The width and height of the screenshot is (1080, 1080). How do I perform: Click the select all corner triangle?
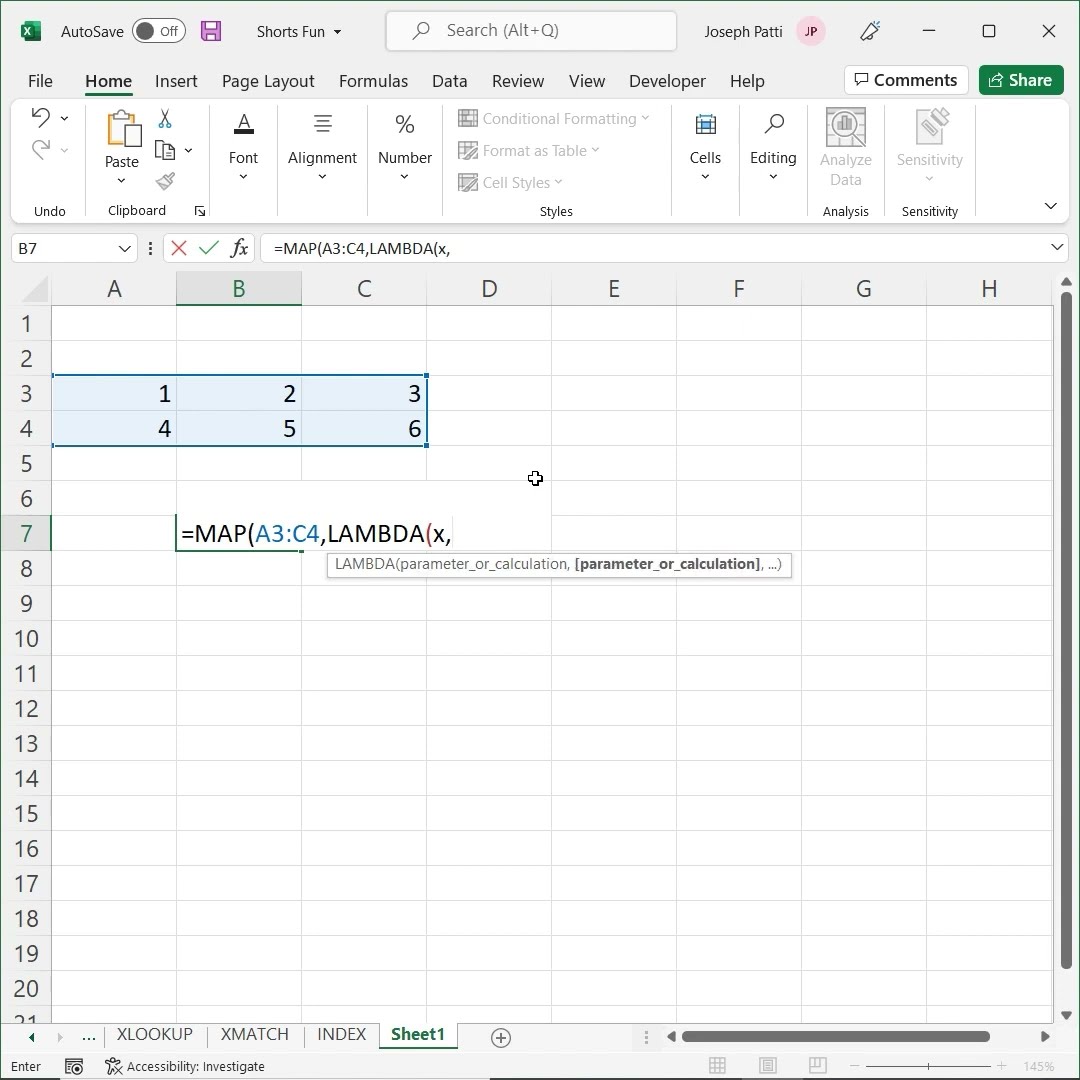pyautogui.click(x=35, y=289)
